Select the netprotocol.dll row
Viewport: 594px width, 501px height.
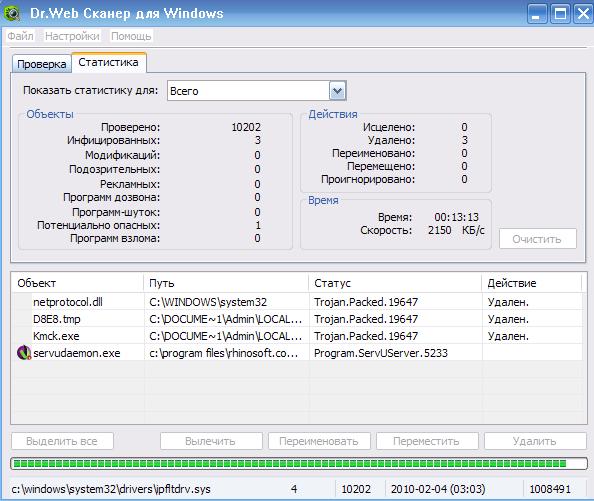coord(297,302)
